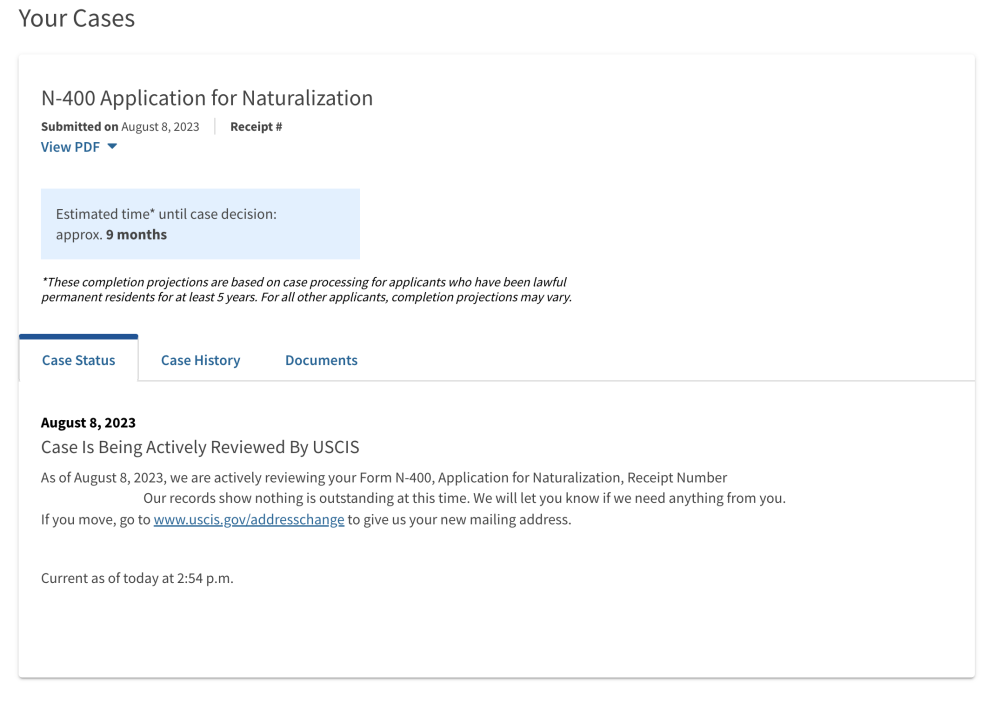Click the 'Submitted on August 8, 2023' text
This screenshot has width=1000, height=705.
click(x=120, y=127)
